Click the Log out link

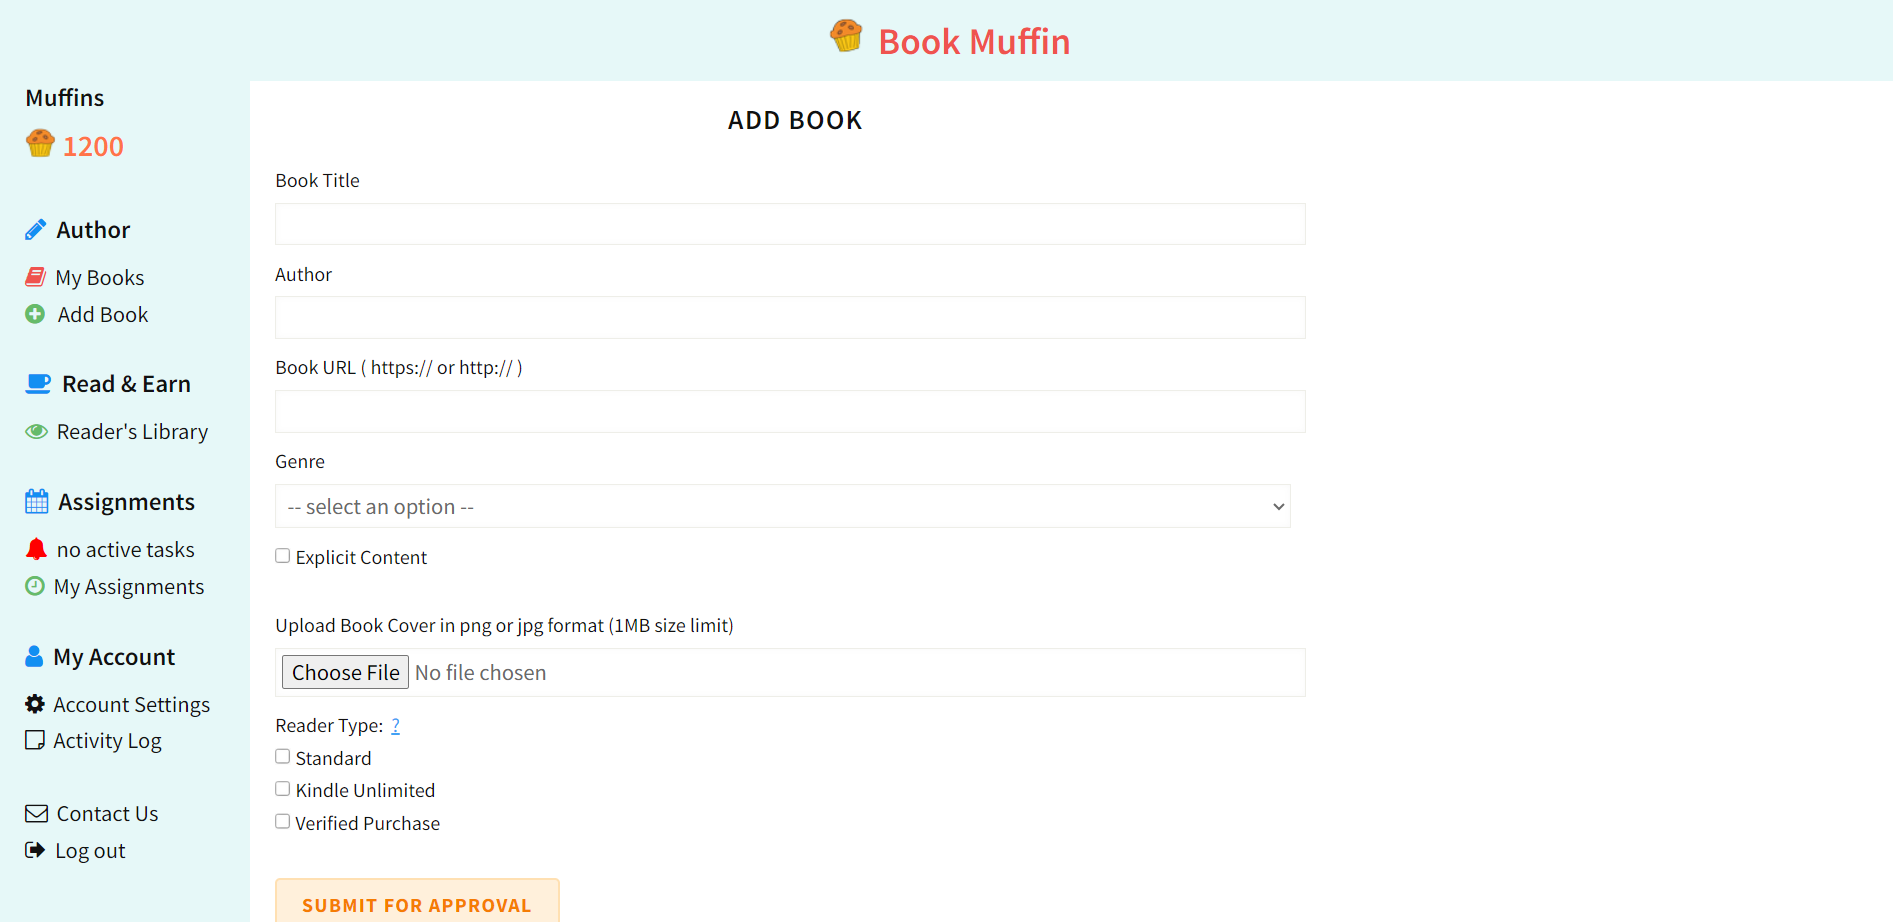90,851
